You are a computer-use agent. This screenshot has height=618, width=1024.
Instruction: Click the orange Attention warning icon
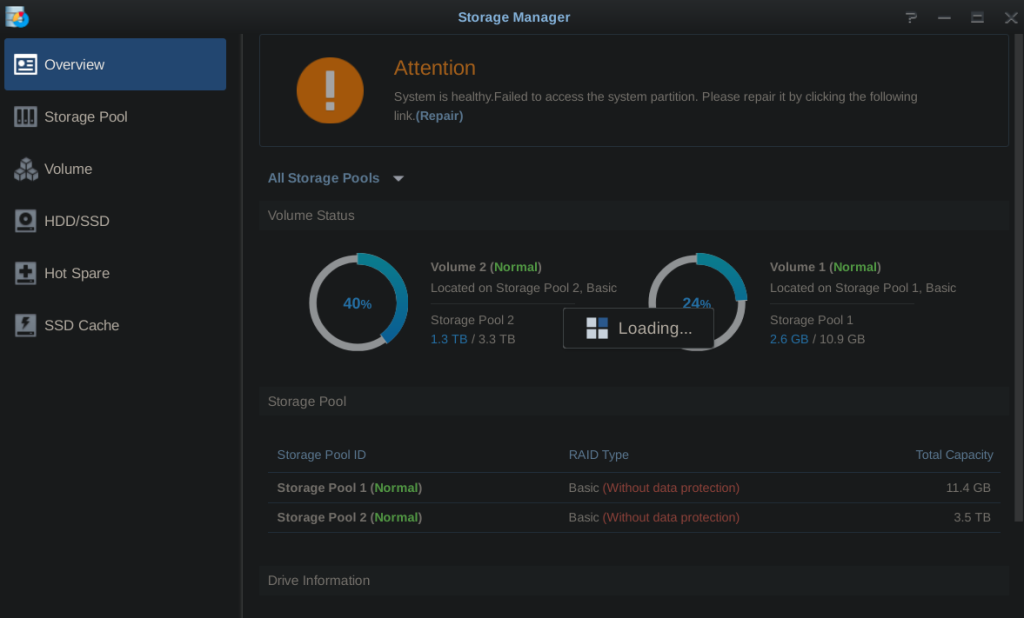(x=330, y=90)
